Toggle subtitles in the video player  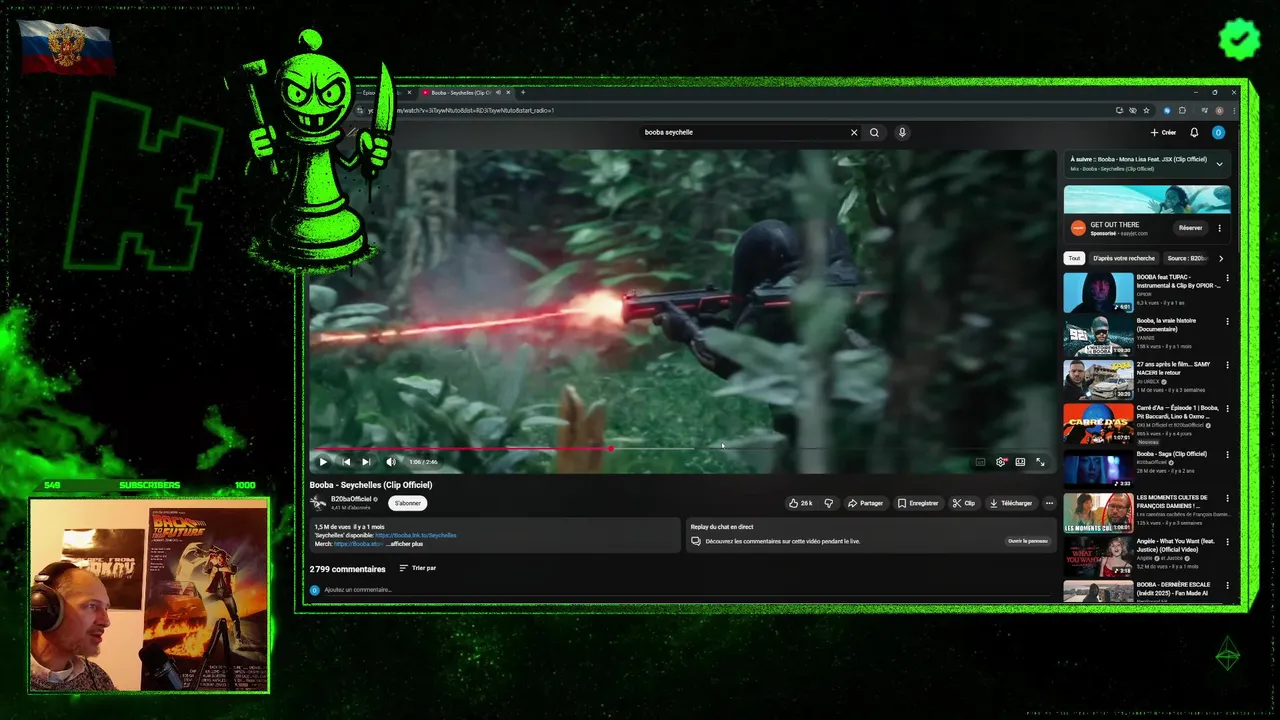pyautogui.click(x=980, y=462)
